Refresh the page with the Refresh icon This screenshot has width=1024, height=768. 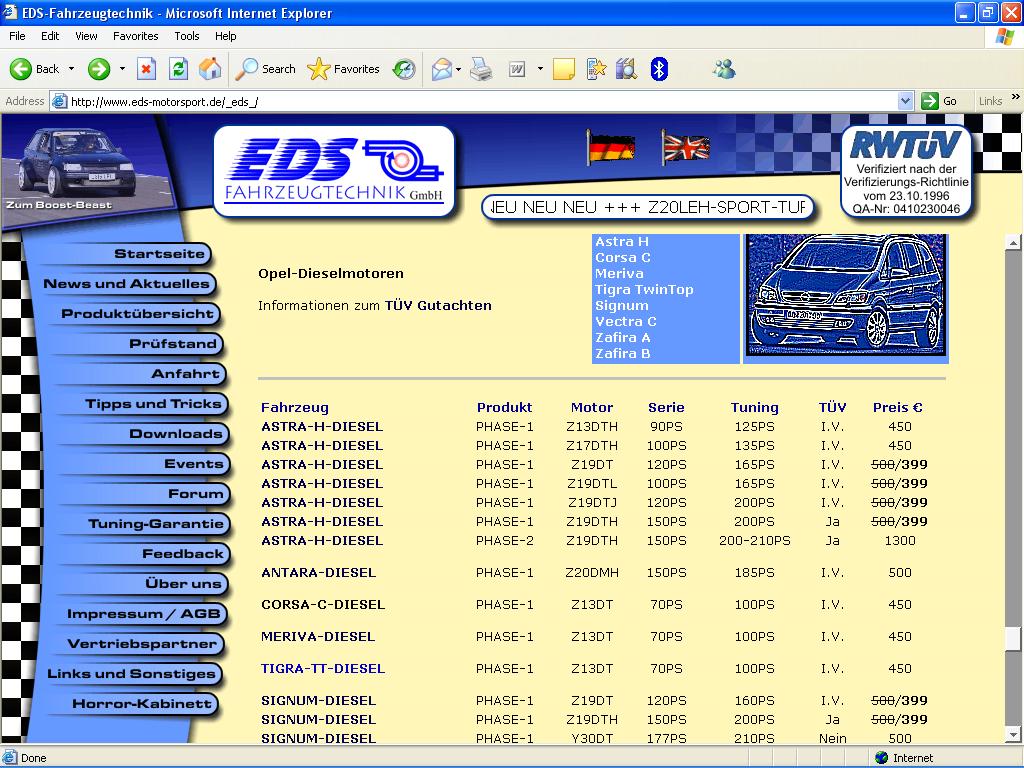(178, 69)
